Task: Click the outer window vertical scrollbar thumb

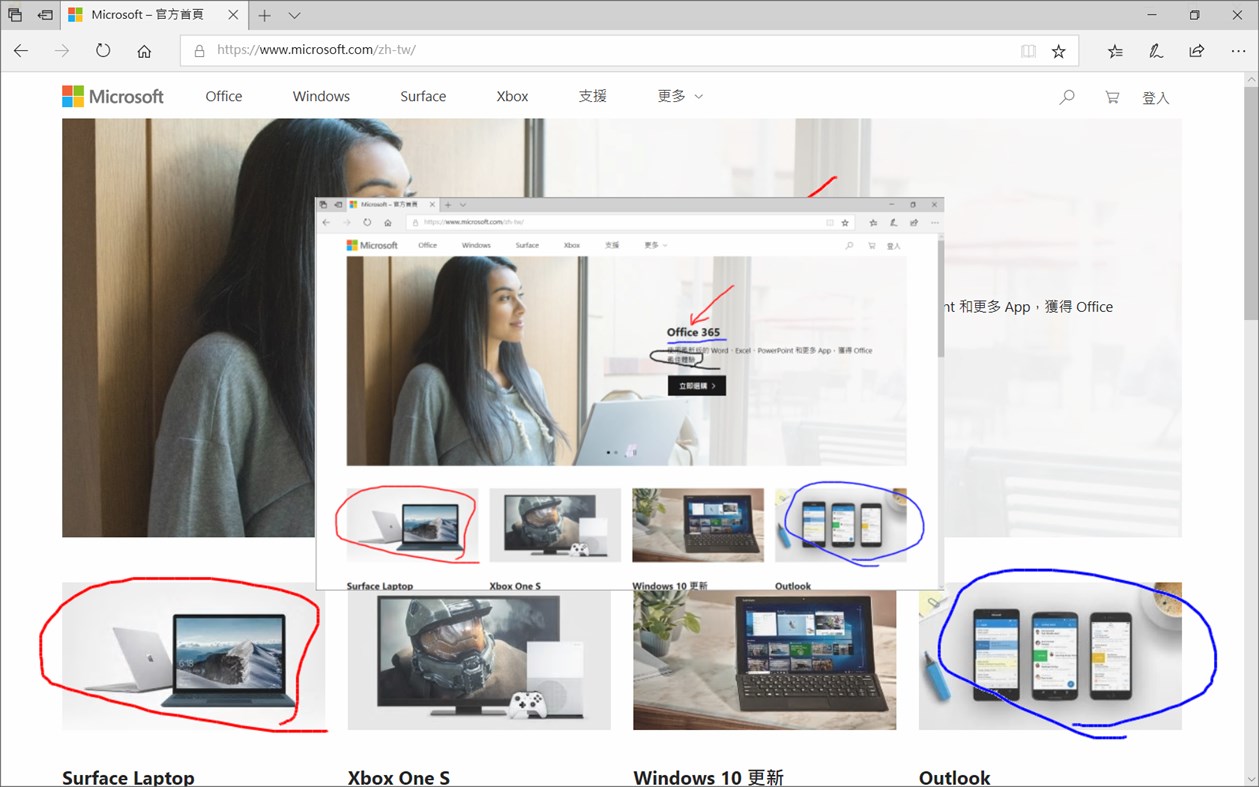Action: coord(1250,205)
